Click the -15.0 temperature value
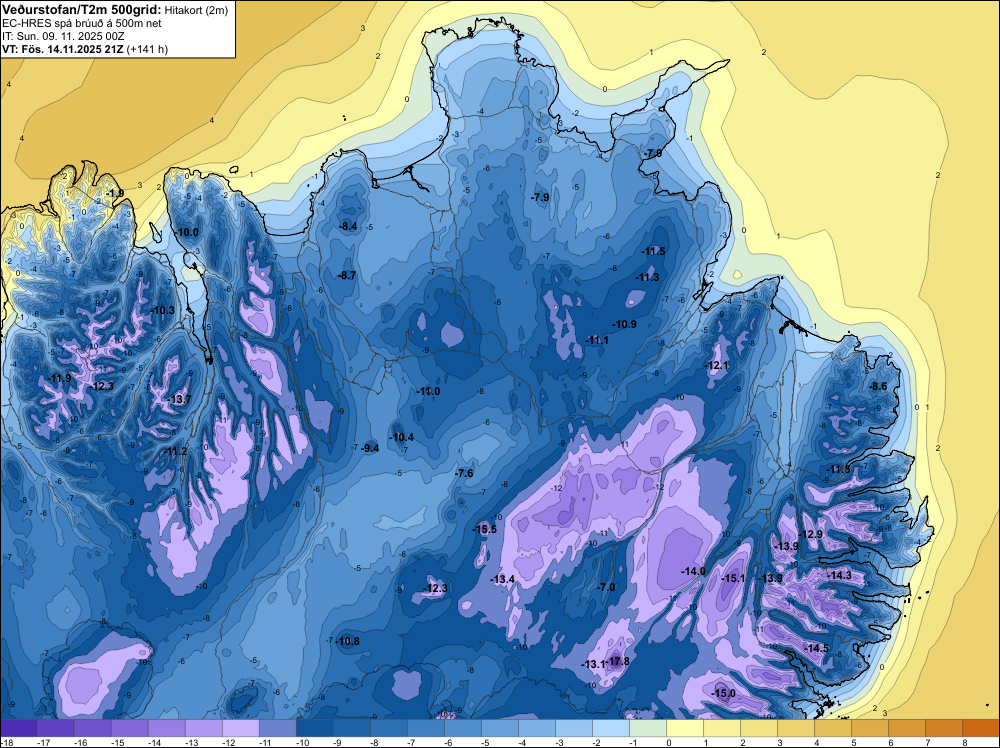Screen dimensions: 1000x748 pos(723,694)
